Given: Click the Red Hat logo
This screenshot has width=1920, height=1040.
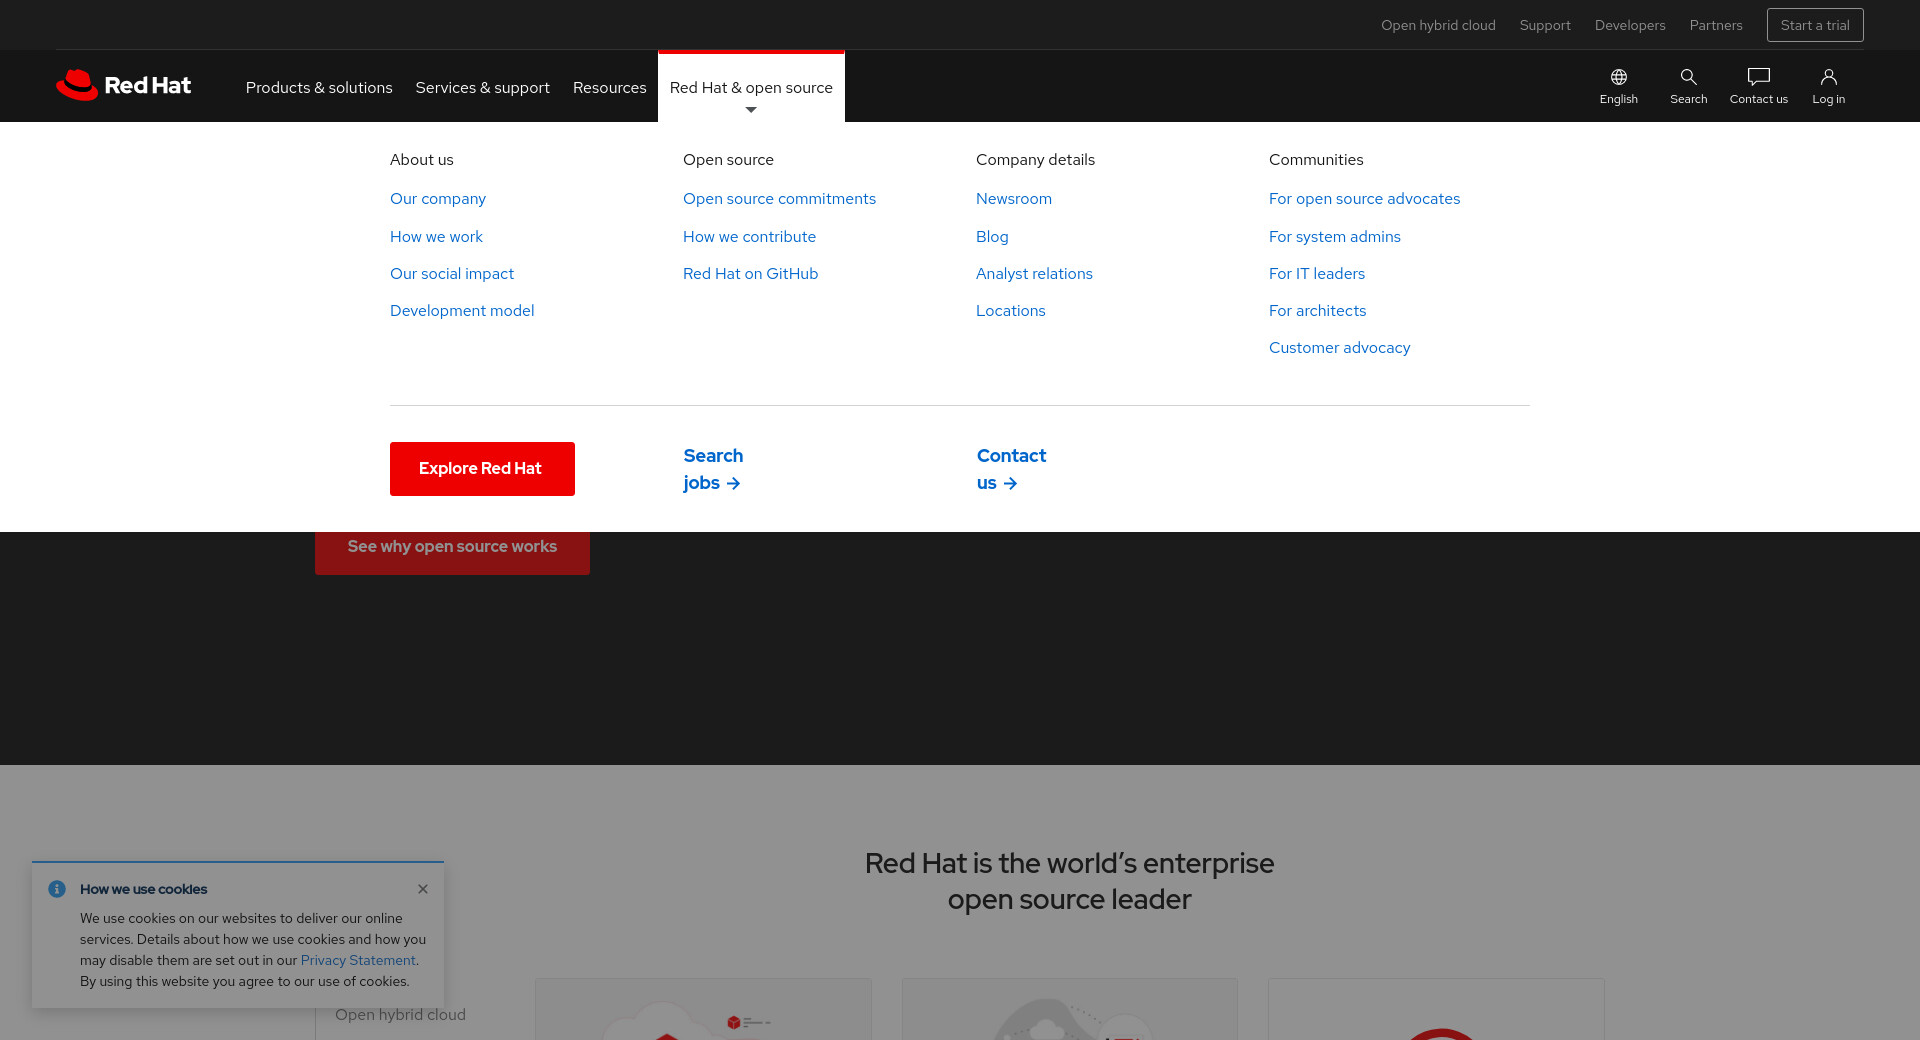Looking at the screenshot, I should [x=124, y=86].
